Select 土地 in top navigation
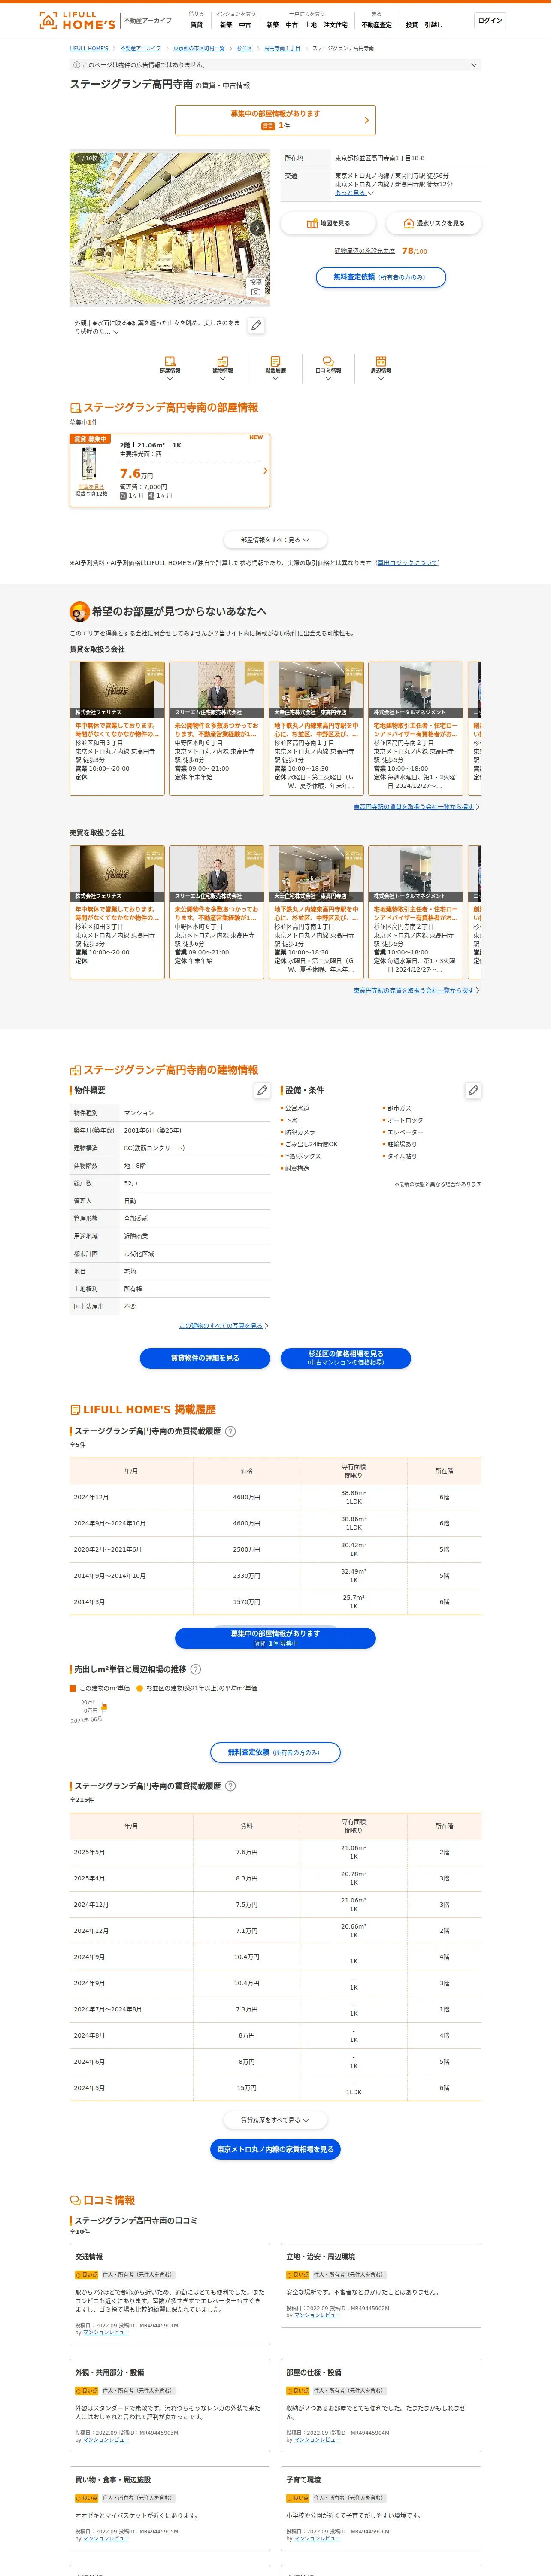Image resolution: width=551 pixels, height=2576 pixels. 311,25
